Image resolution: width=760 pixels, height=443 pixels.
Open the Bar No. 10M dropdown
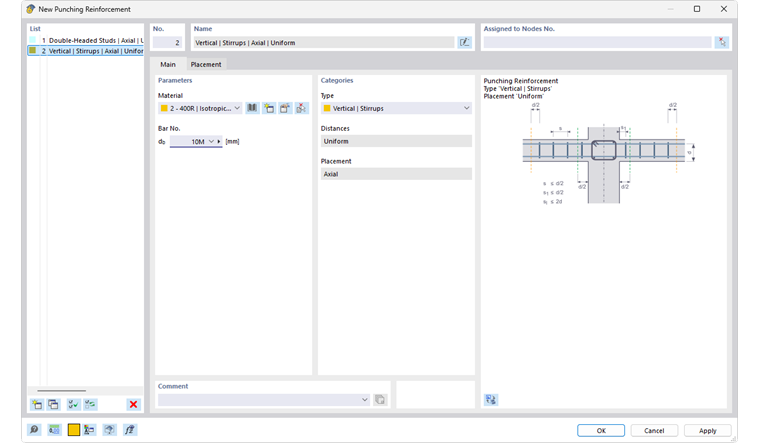point(211,142)
